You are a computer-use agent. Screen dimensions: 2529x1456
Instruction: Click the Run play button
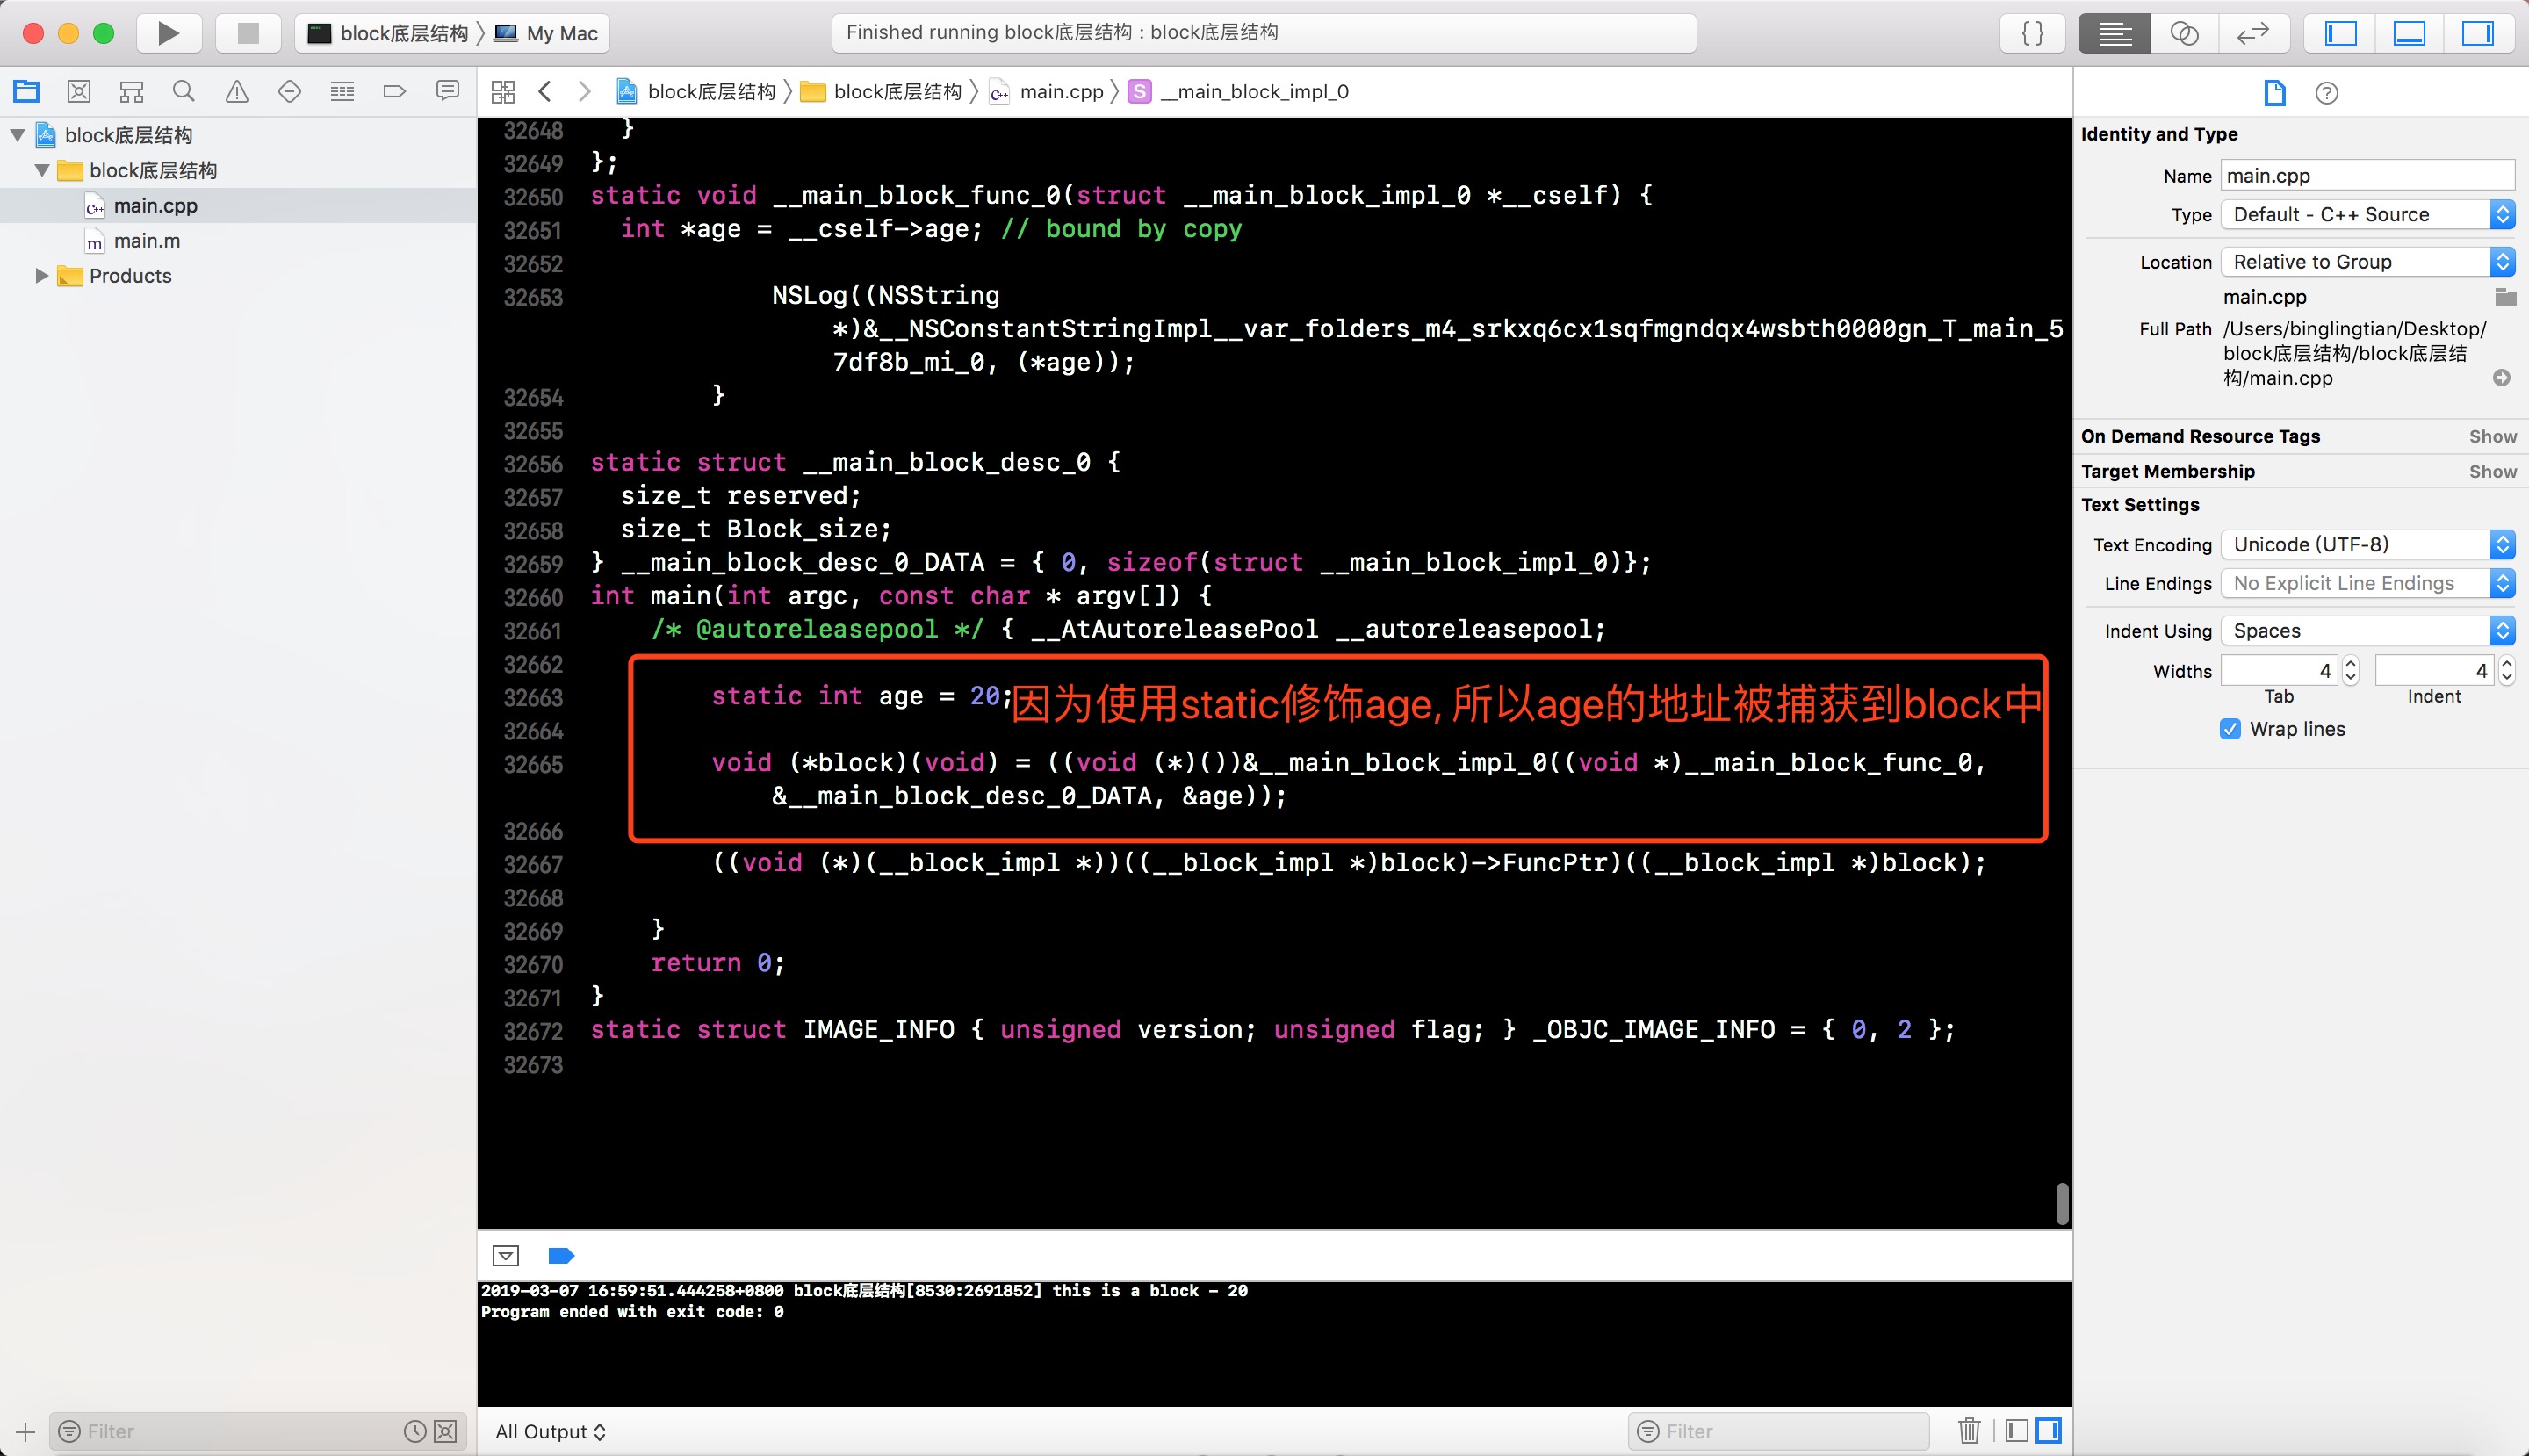pos(168,33)
